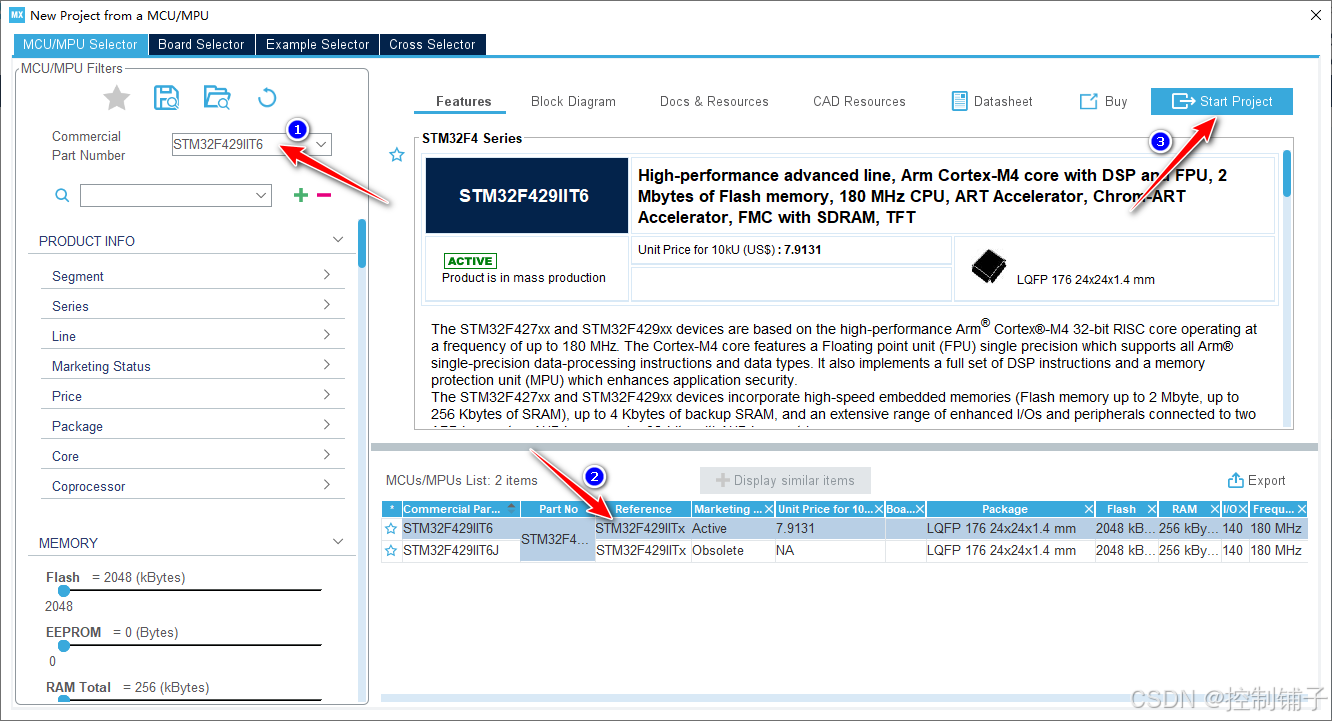Viewport: 1332px width, 721px height.
Task: Remove the Board column with its X
Action: click(919, 509)
